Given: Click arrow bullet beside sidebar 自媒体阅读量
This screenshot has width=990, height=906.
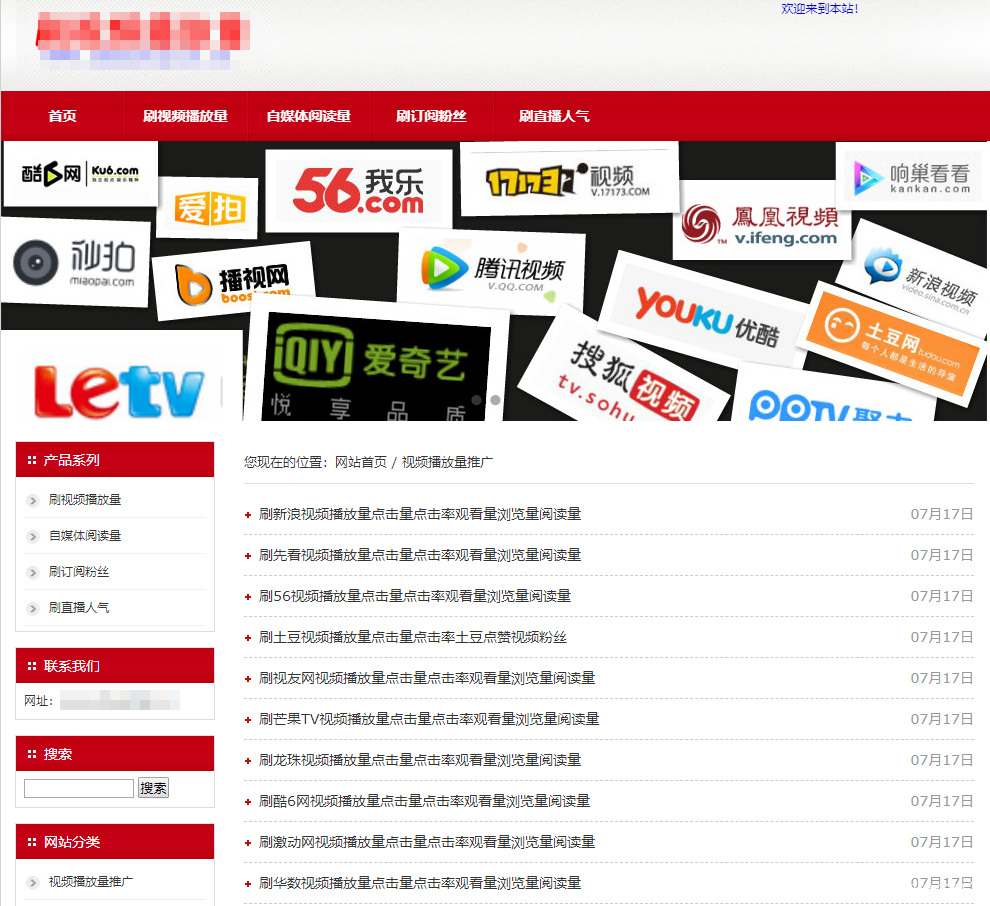Looking at the screenshot, I should pos(33,537).
